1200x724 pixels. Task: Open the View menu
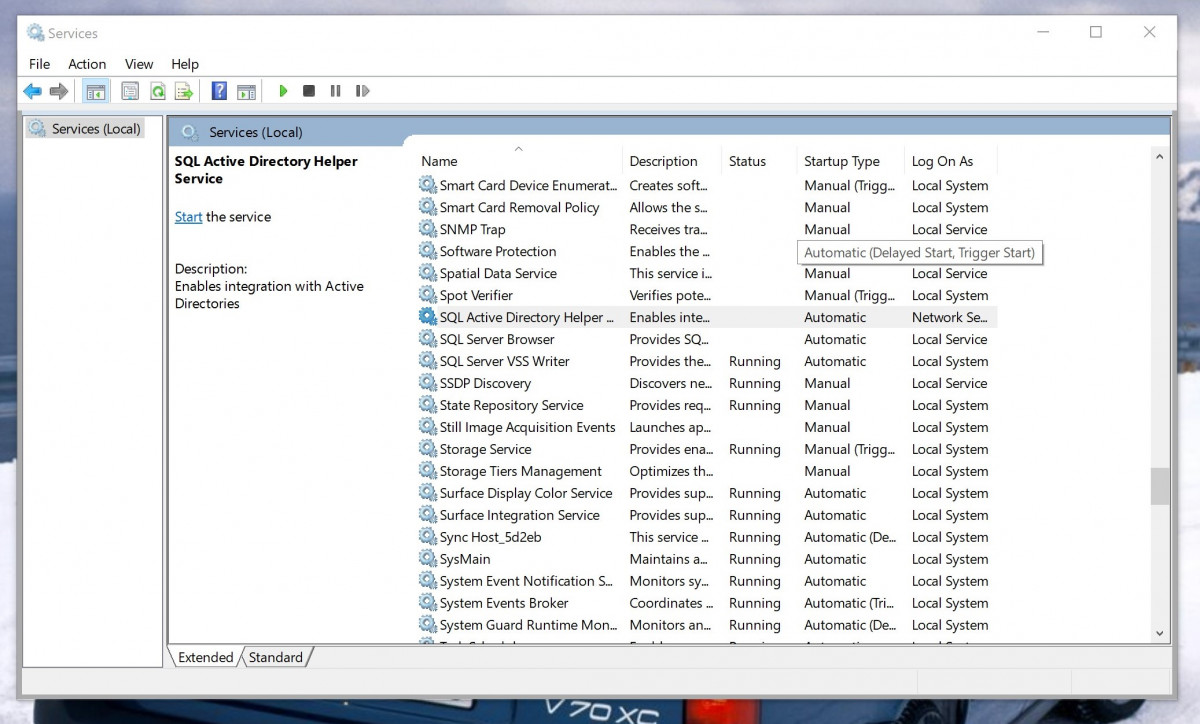(x=139, y=64)
